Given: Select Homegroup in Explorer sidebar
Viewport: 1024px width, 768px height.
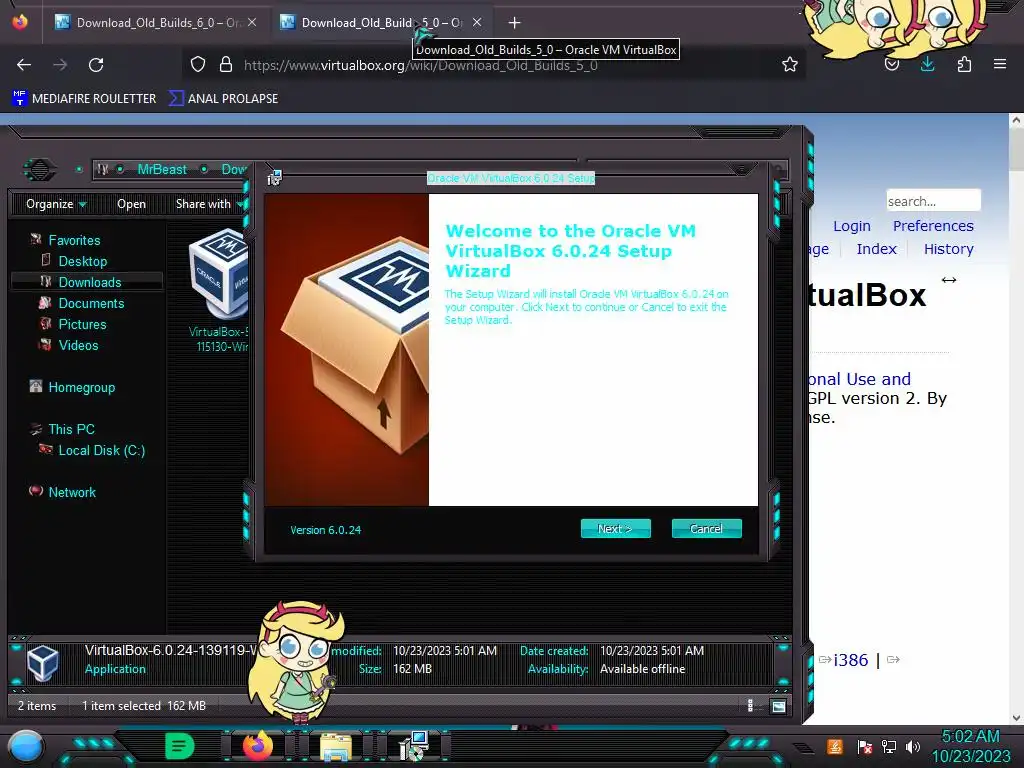Looking at the screenshot, I should pos(81,387).
